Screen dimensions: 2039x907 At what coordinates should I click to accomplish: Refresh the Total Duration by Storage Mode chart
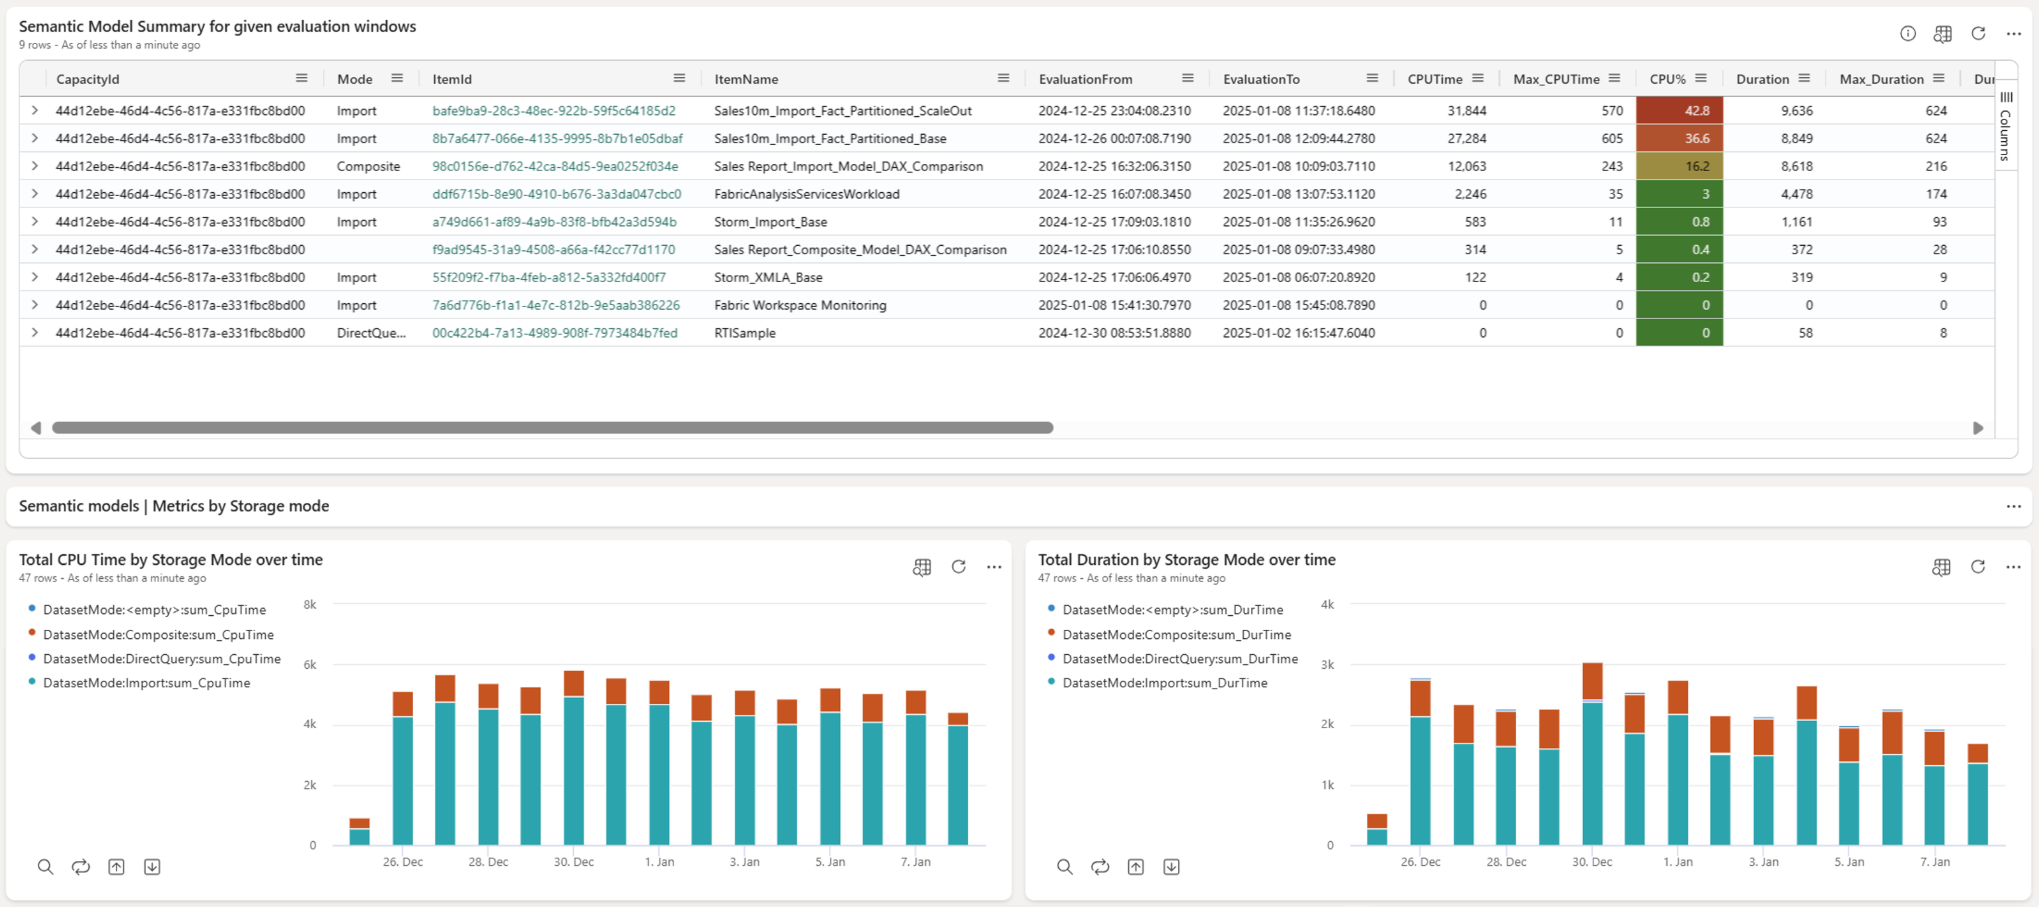1977,567
